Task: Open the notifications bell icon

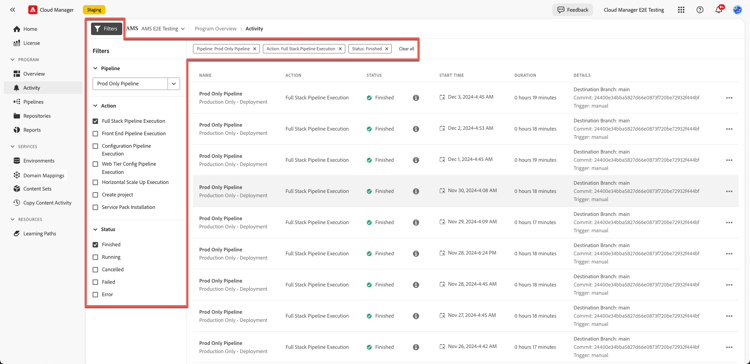Action: pyautogui.click(x=718, y=10)
